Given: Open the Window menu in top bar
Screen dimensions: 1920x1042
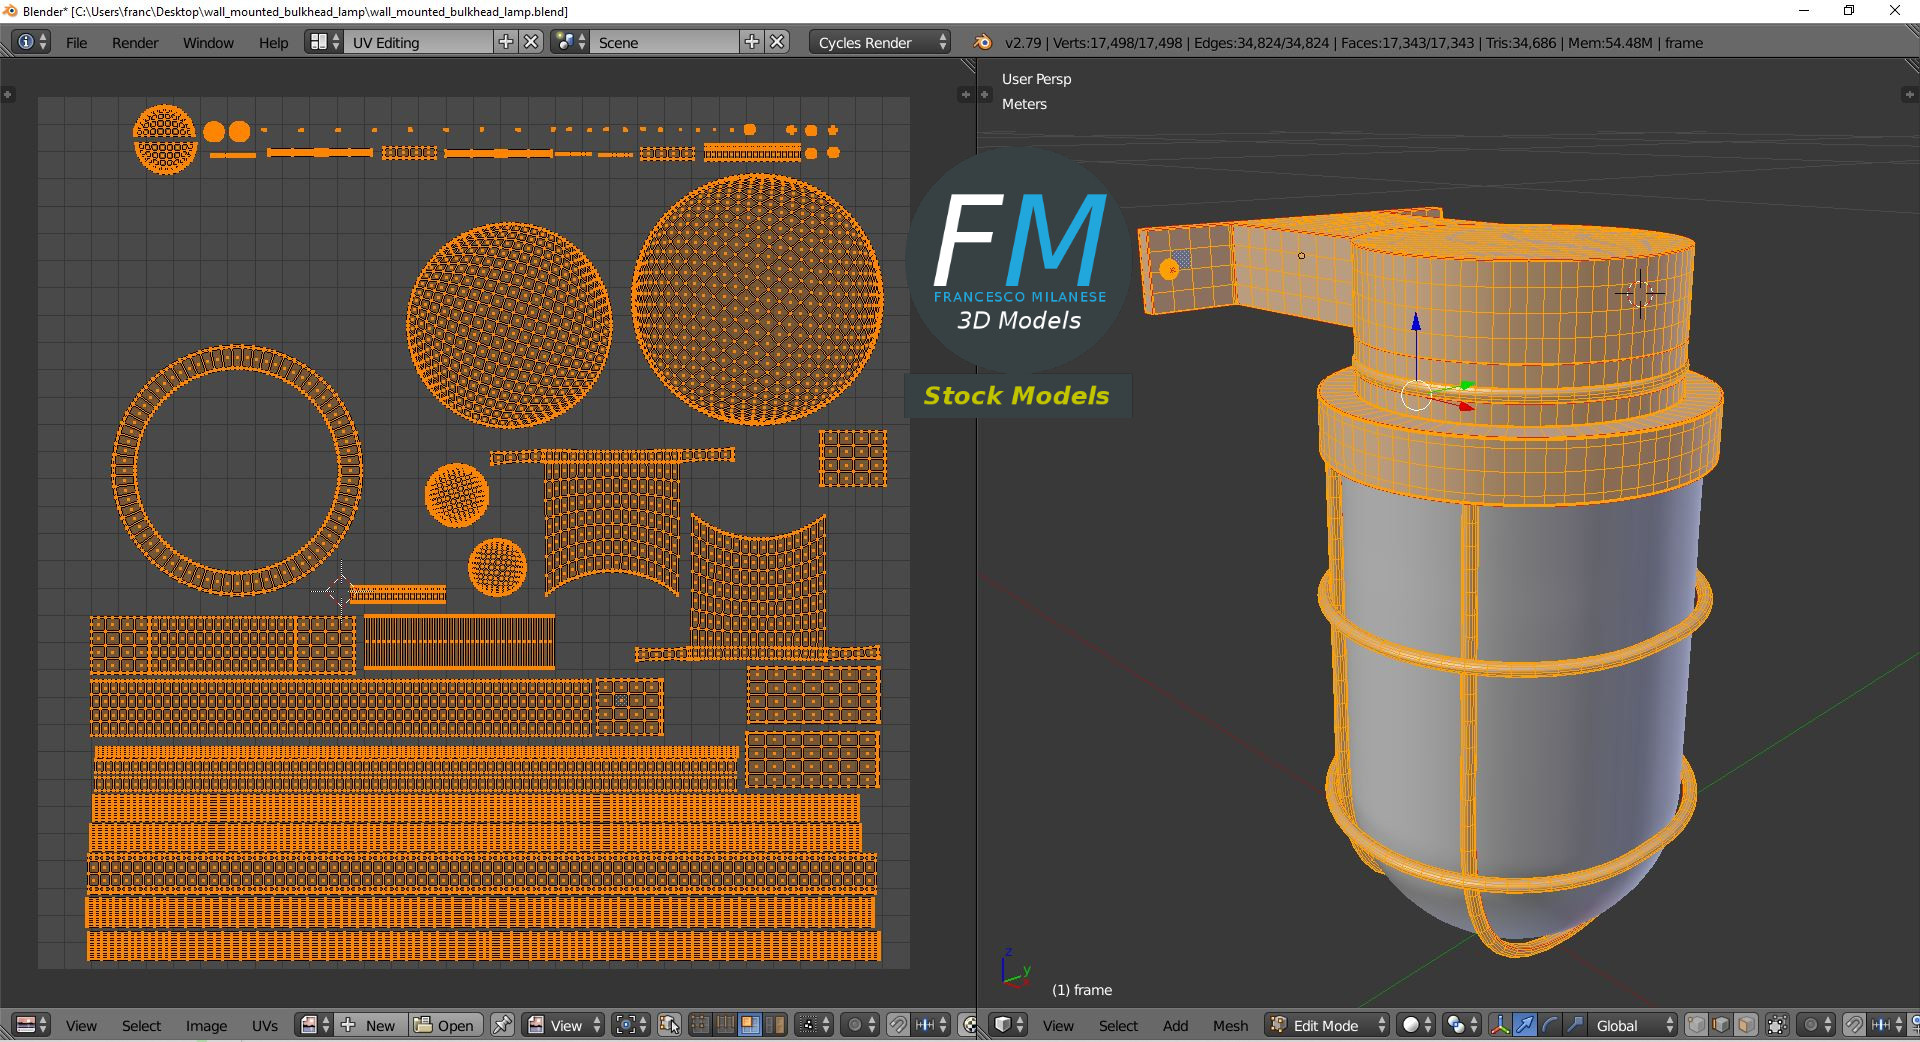Looking at the screenshot, I should pyautogui.click(x=208, y=43).
